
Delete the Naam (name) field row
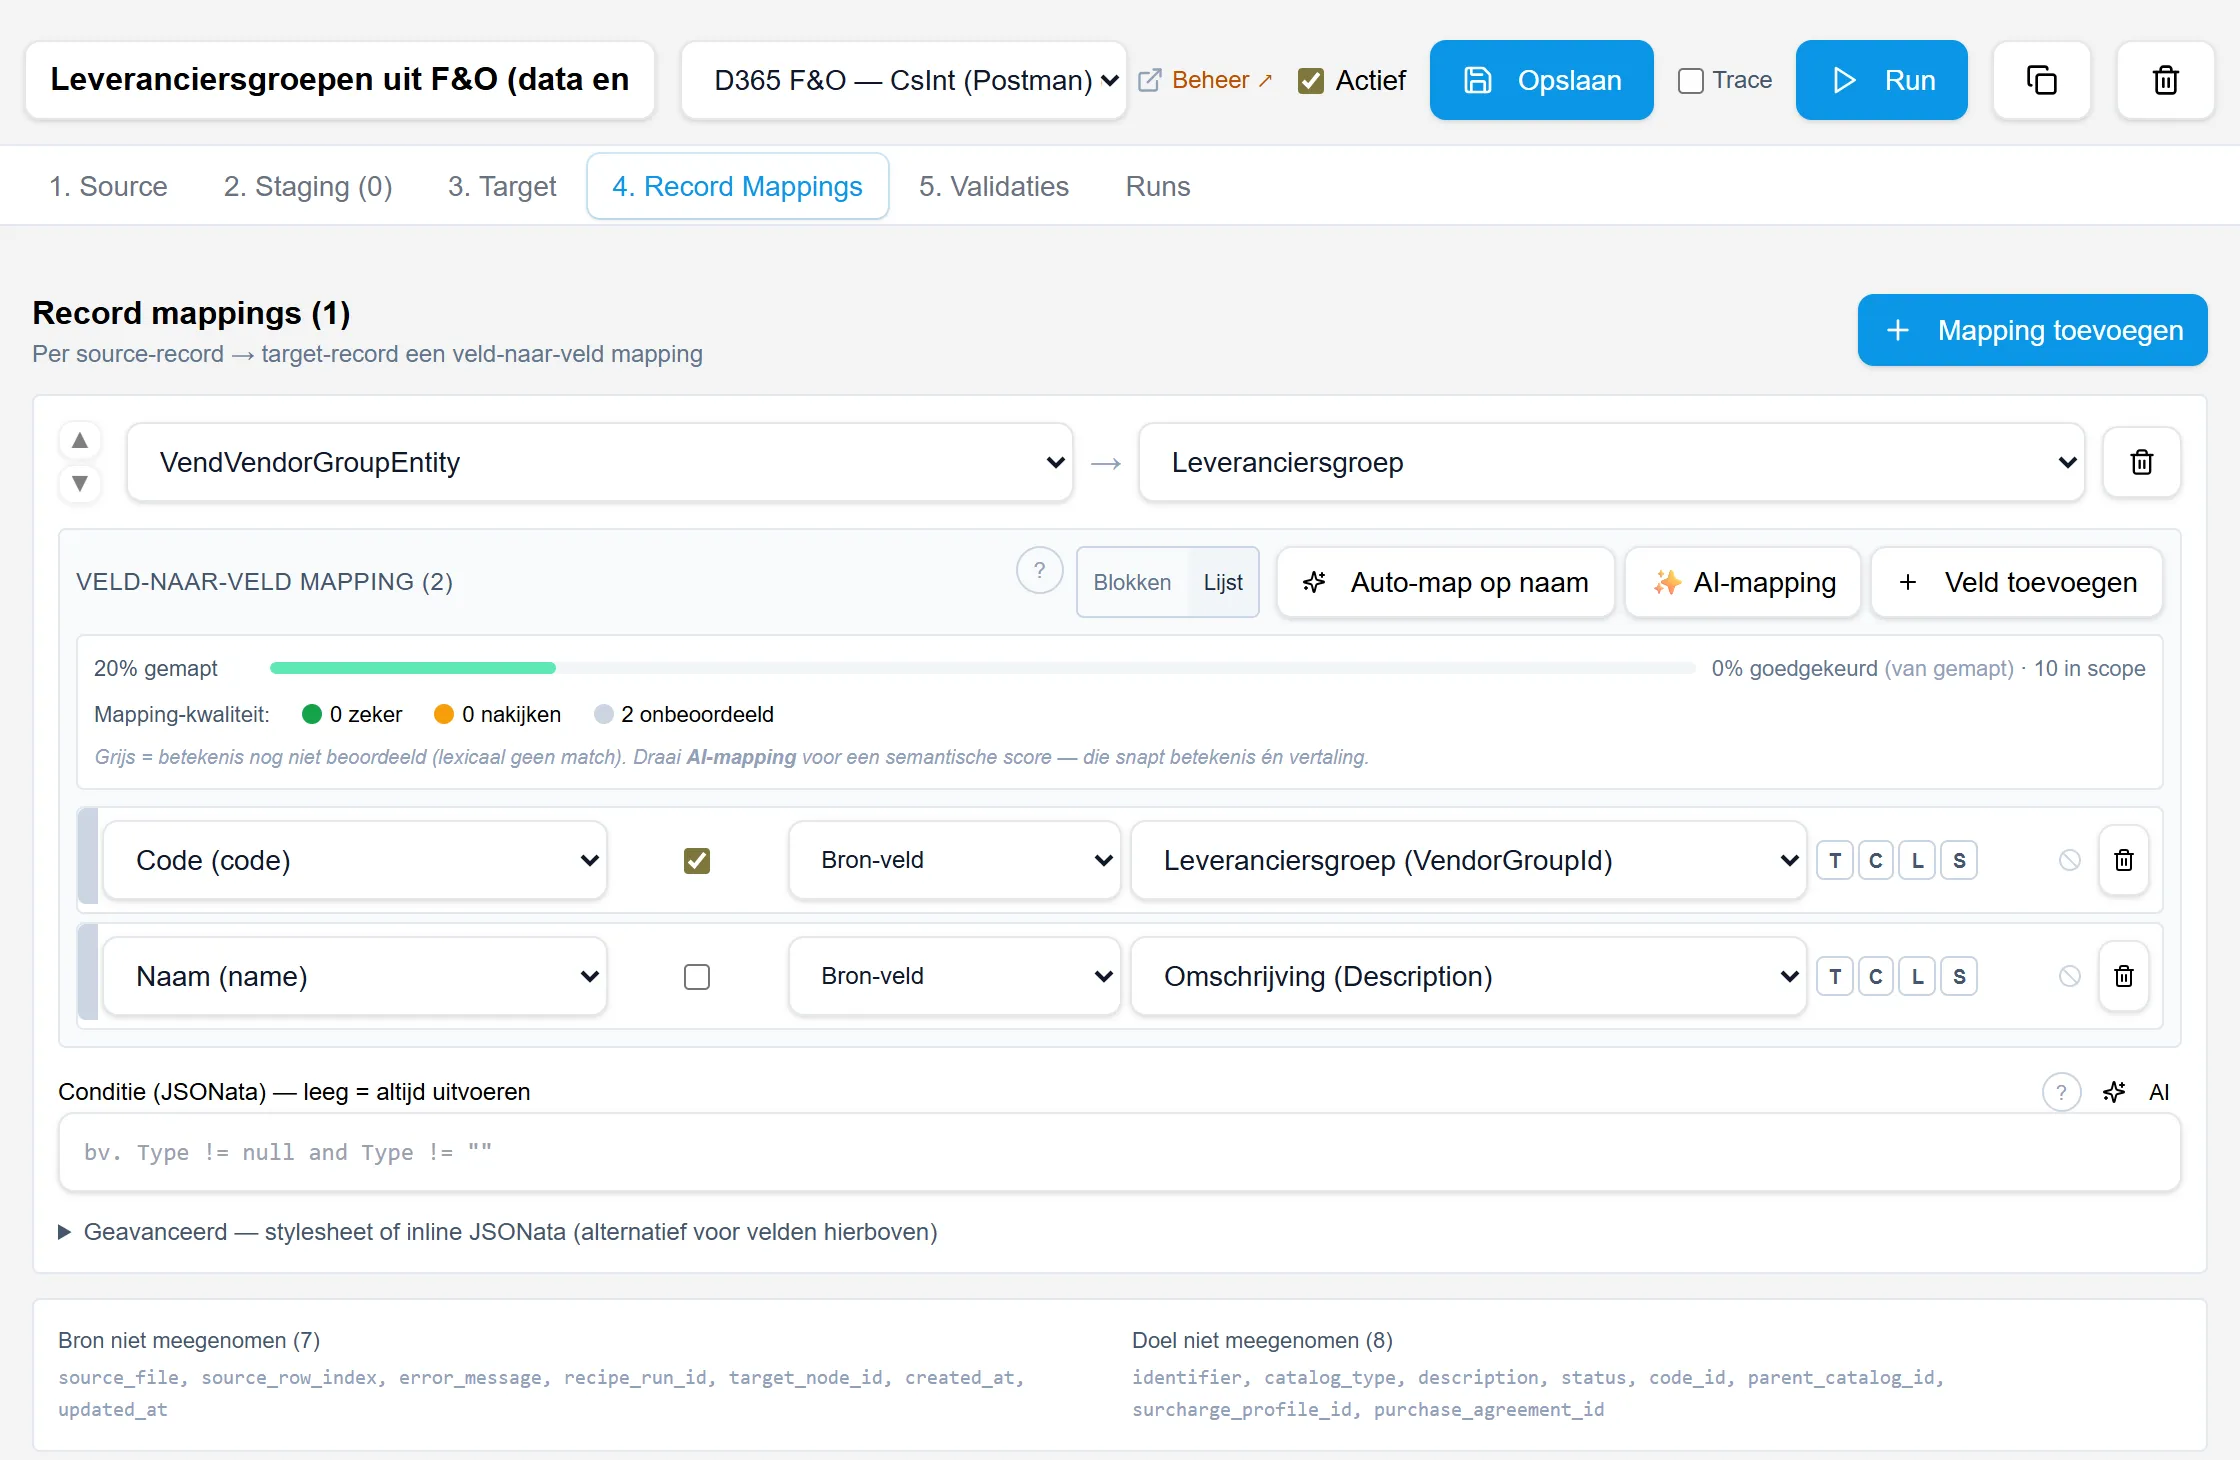2123,976
